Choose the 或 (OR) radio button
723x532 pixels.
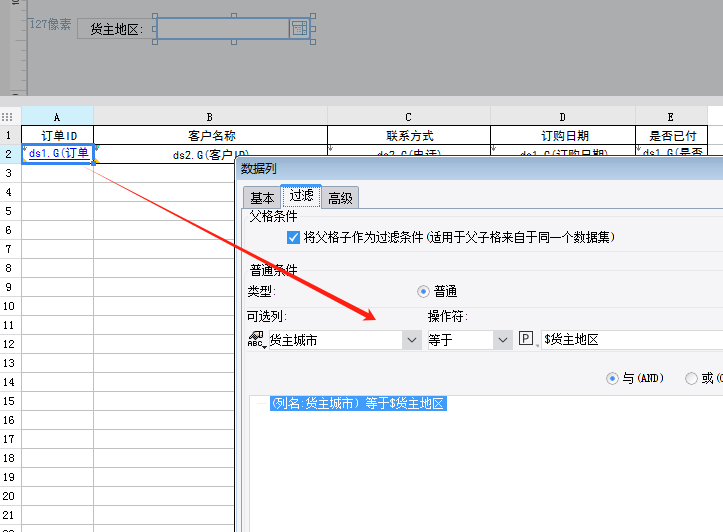coord(691,378)
